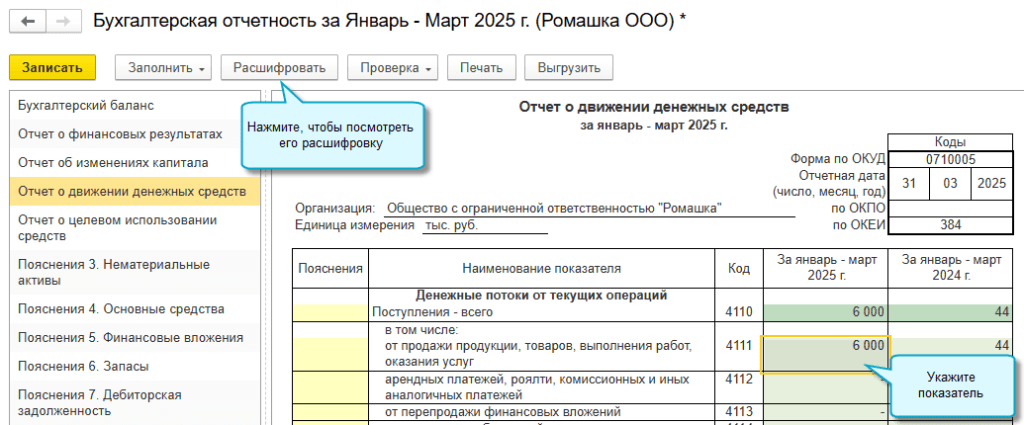Click the Расшифровать button
The width and height of the screenshot is (1024, 425).
pyautogui.click(x=279, y=68)
